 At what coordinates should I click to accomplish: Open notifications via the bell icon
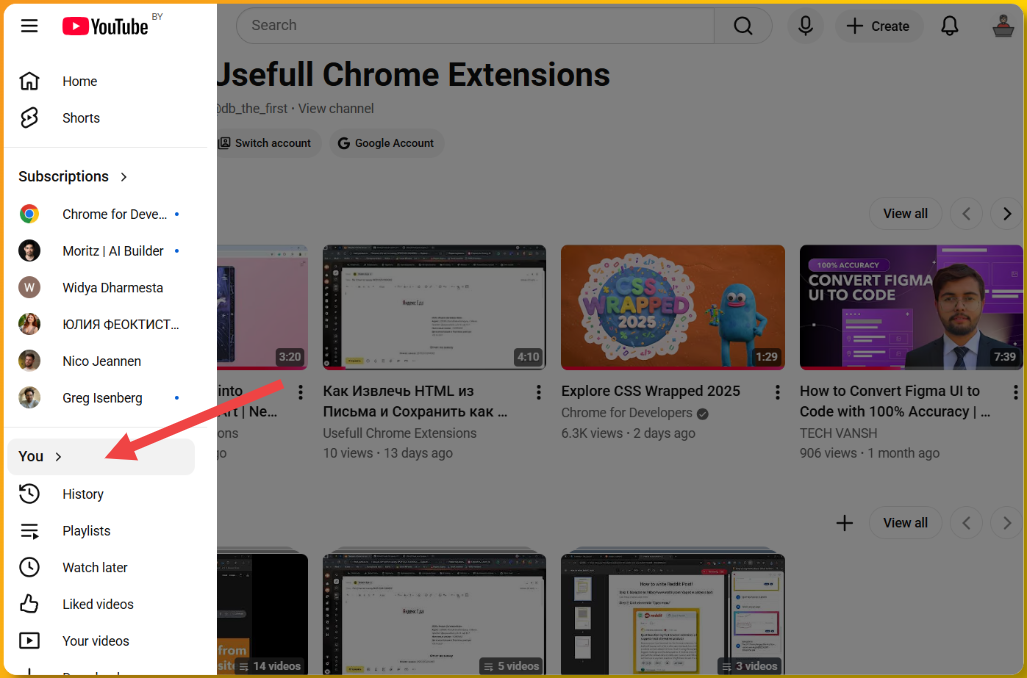[949, 26]
